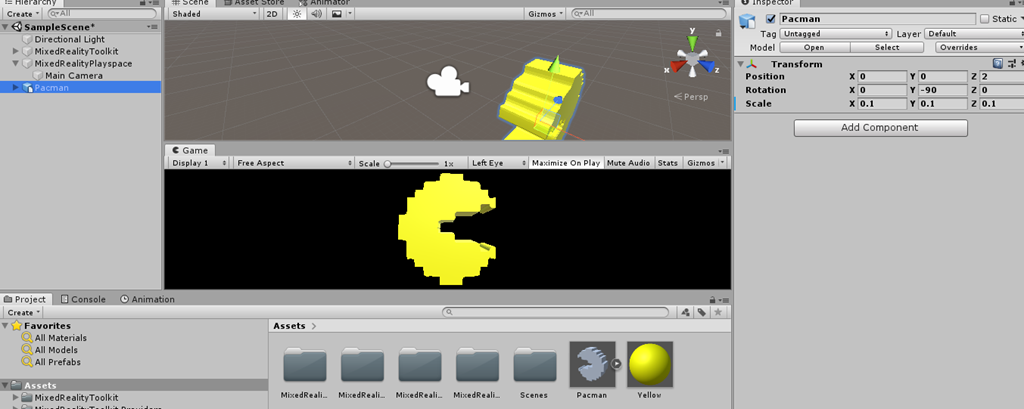Click the scene effects image icon
This screenshot has width=1024, height=409.
(337, 14)
